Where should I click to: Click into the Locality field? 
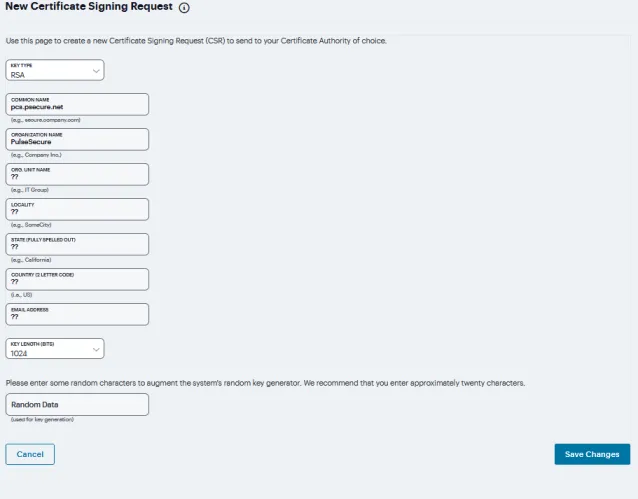[x=77, y=209]
